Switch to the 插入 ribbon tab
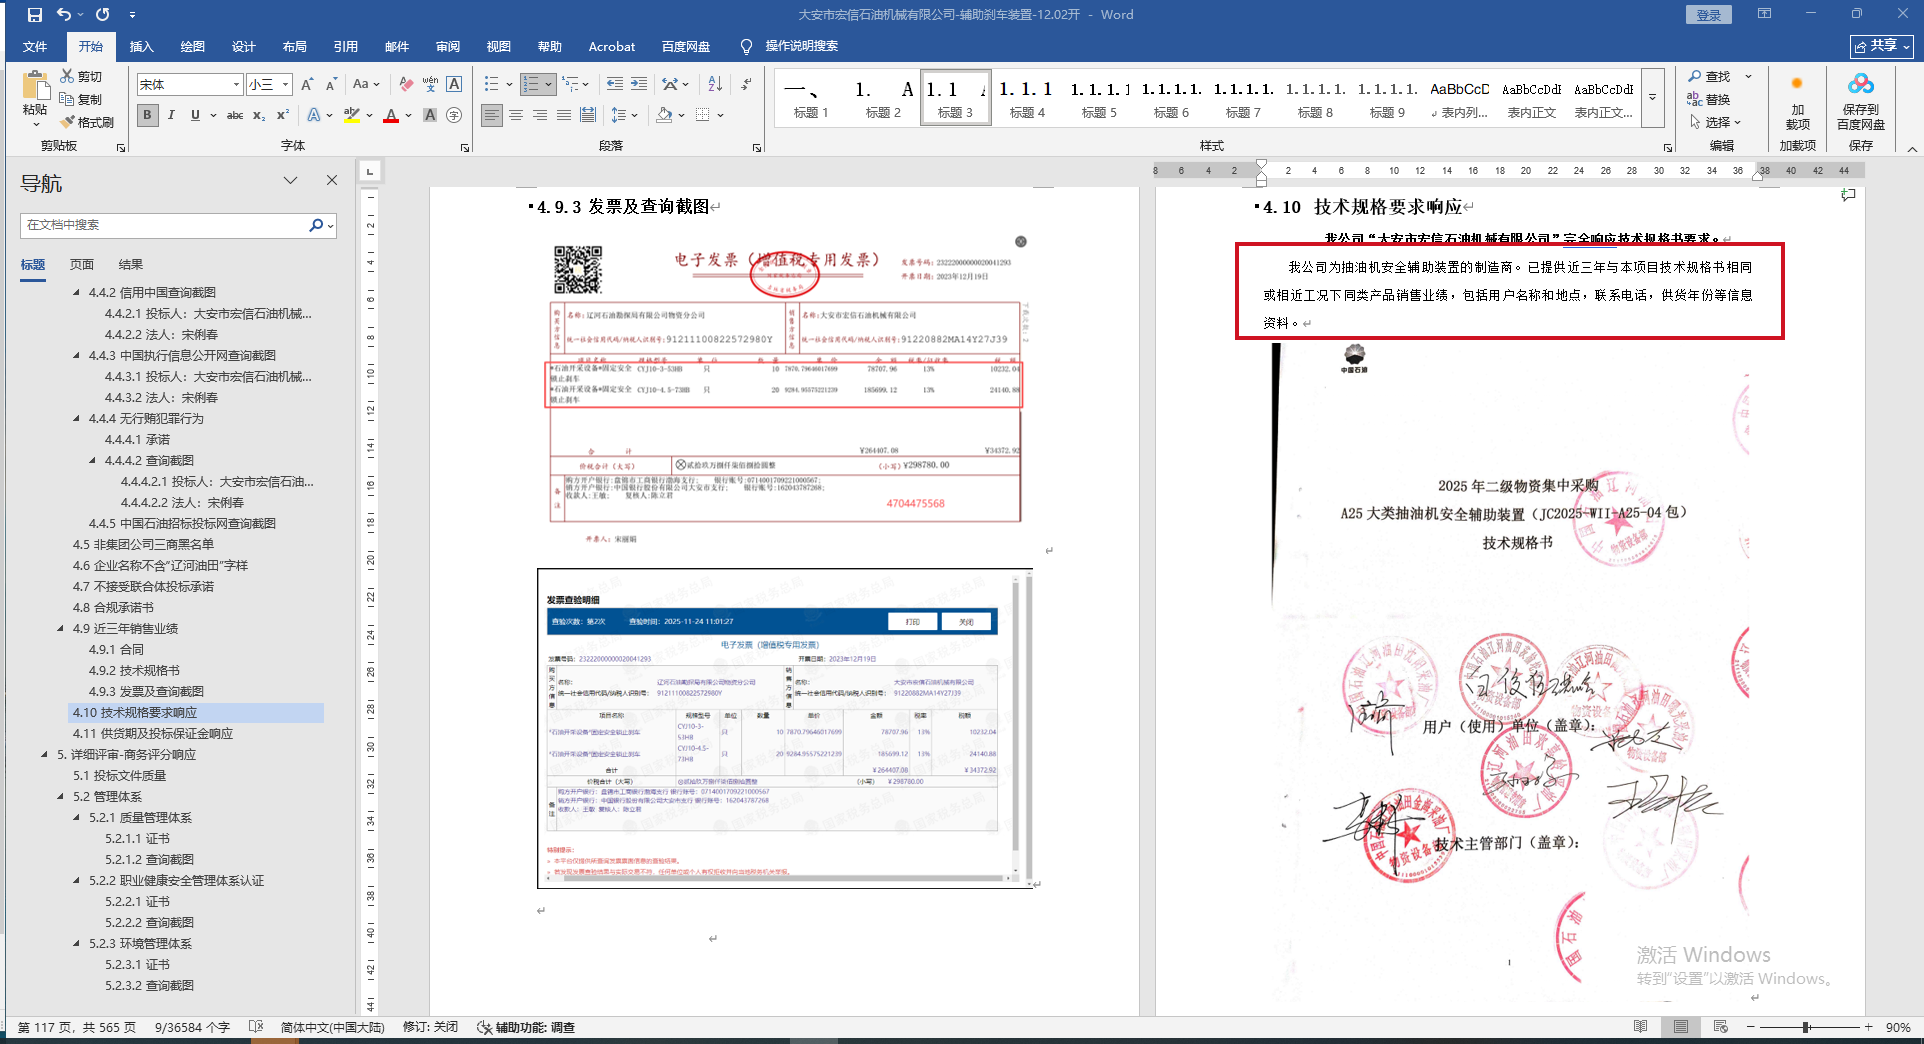This screenshot has width=1924, height=1044. pyautogui.click(x=141, y=46)
